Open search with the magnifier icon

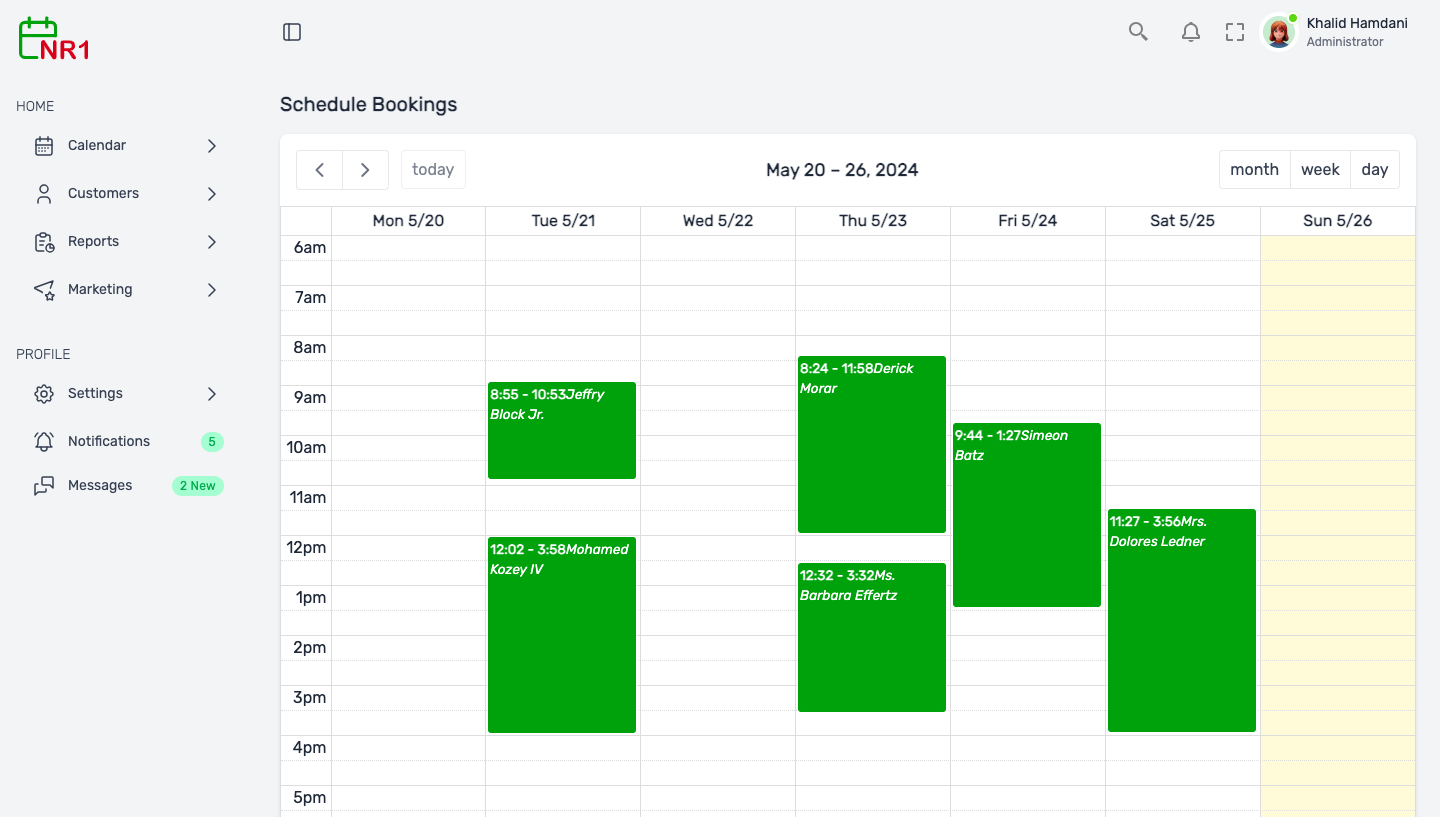pyautogui.click(x=1138, y=32)
